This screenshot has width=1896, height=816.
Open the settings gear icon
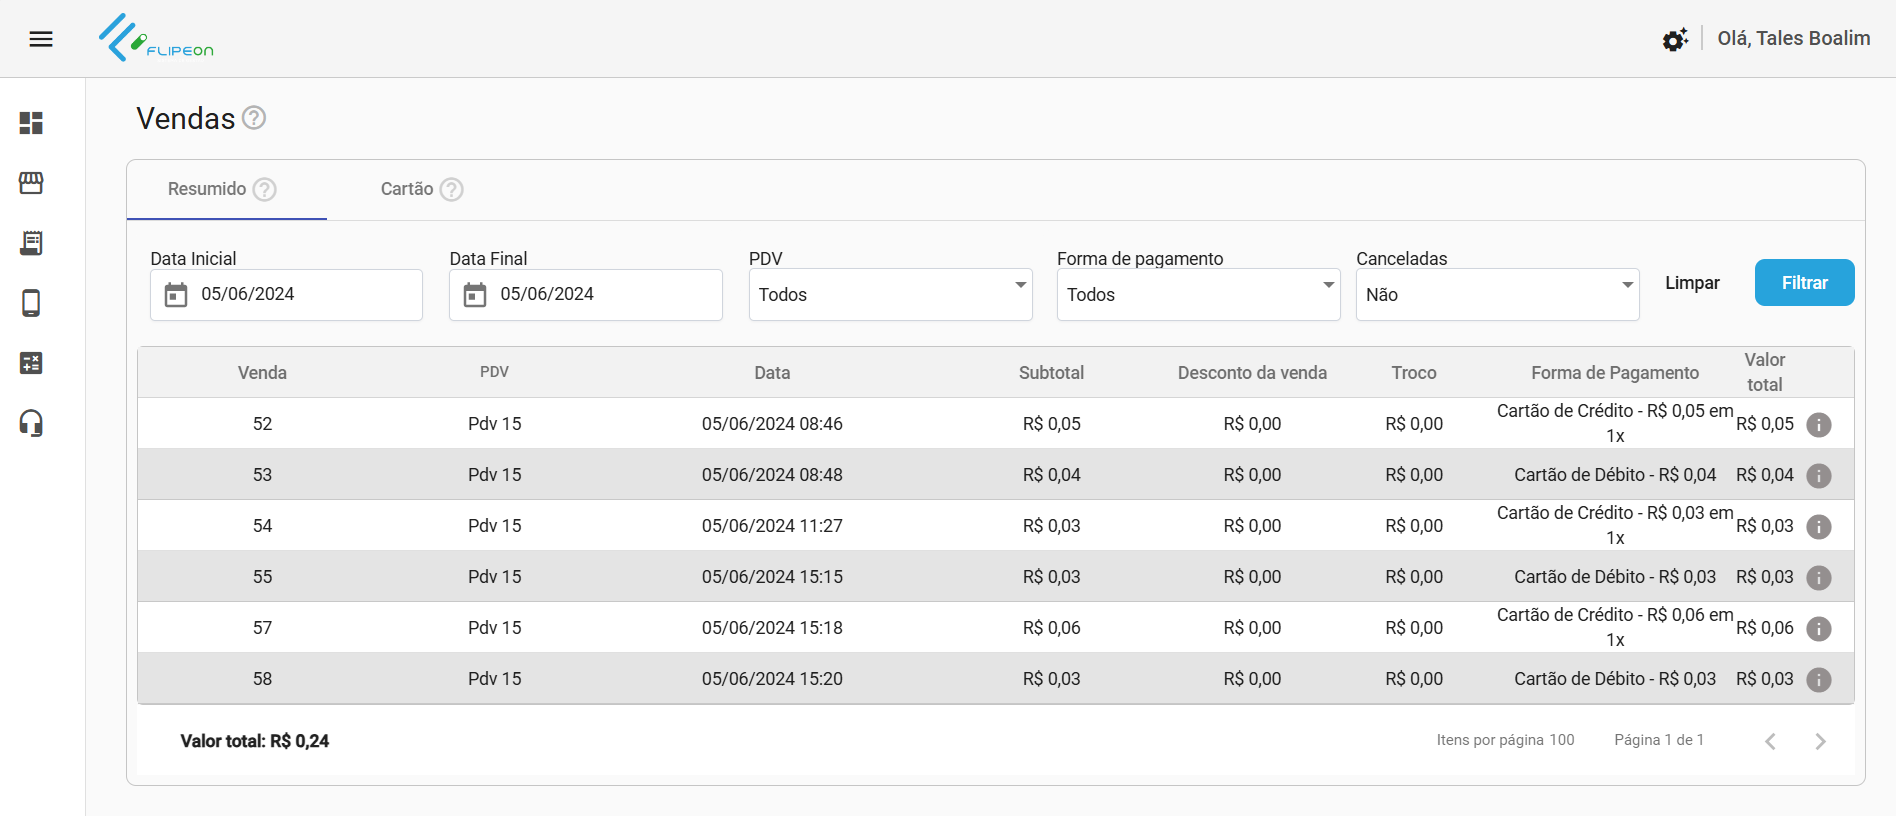(1675, 39)
